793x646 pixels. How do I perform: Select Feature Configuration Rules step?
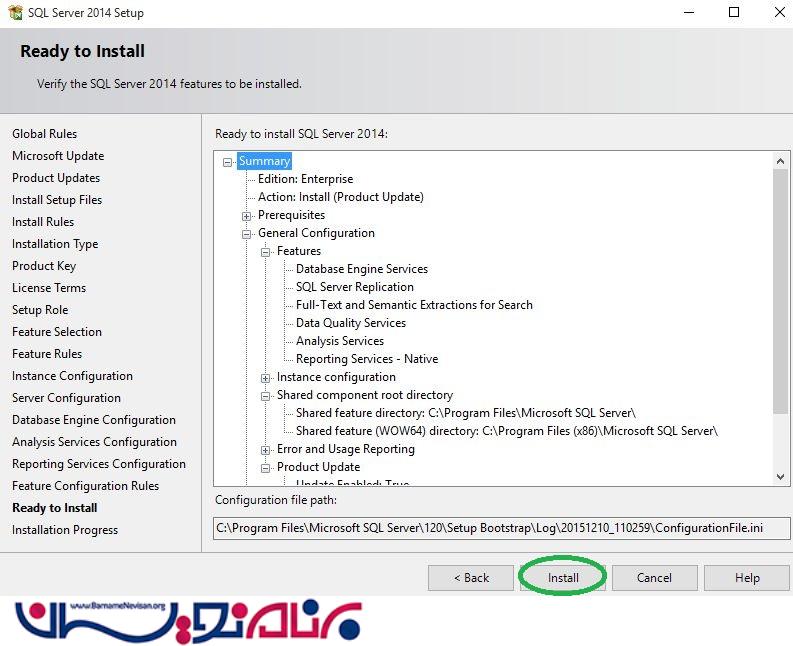85,486
